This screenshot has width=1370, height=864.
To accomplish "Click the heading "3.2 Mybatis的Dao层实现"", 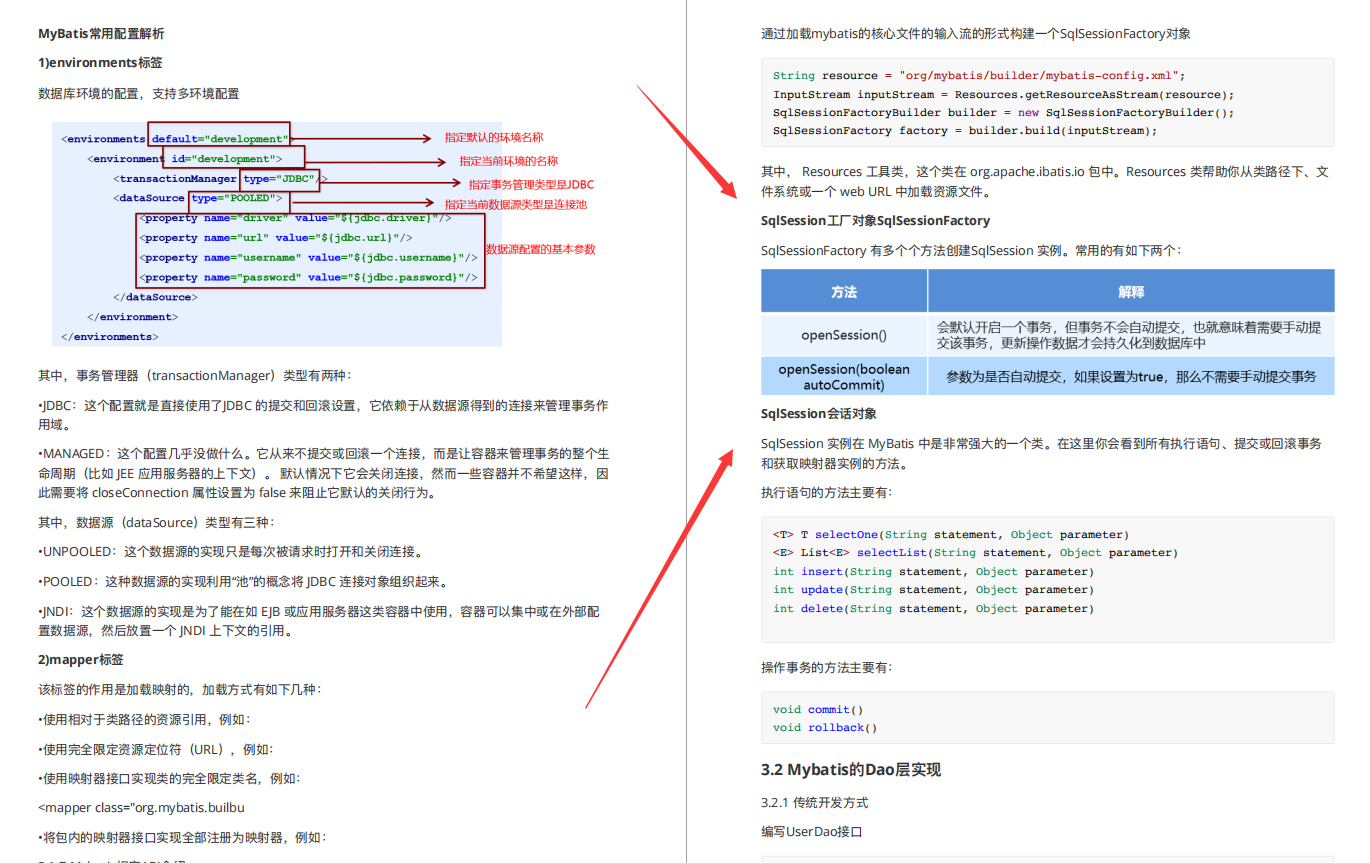I will pos(851,770).
